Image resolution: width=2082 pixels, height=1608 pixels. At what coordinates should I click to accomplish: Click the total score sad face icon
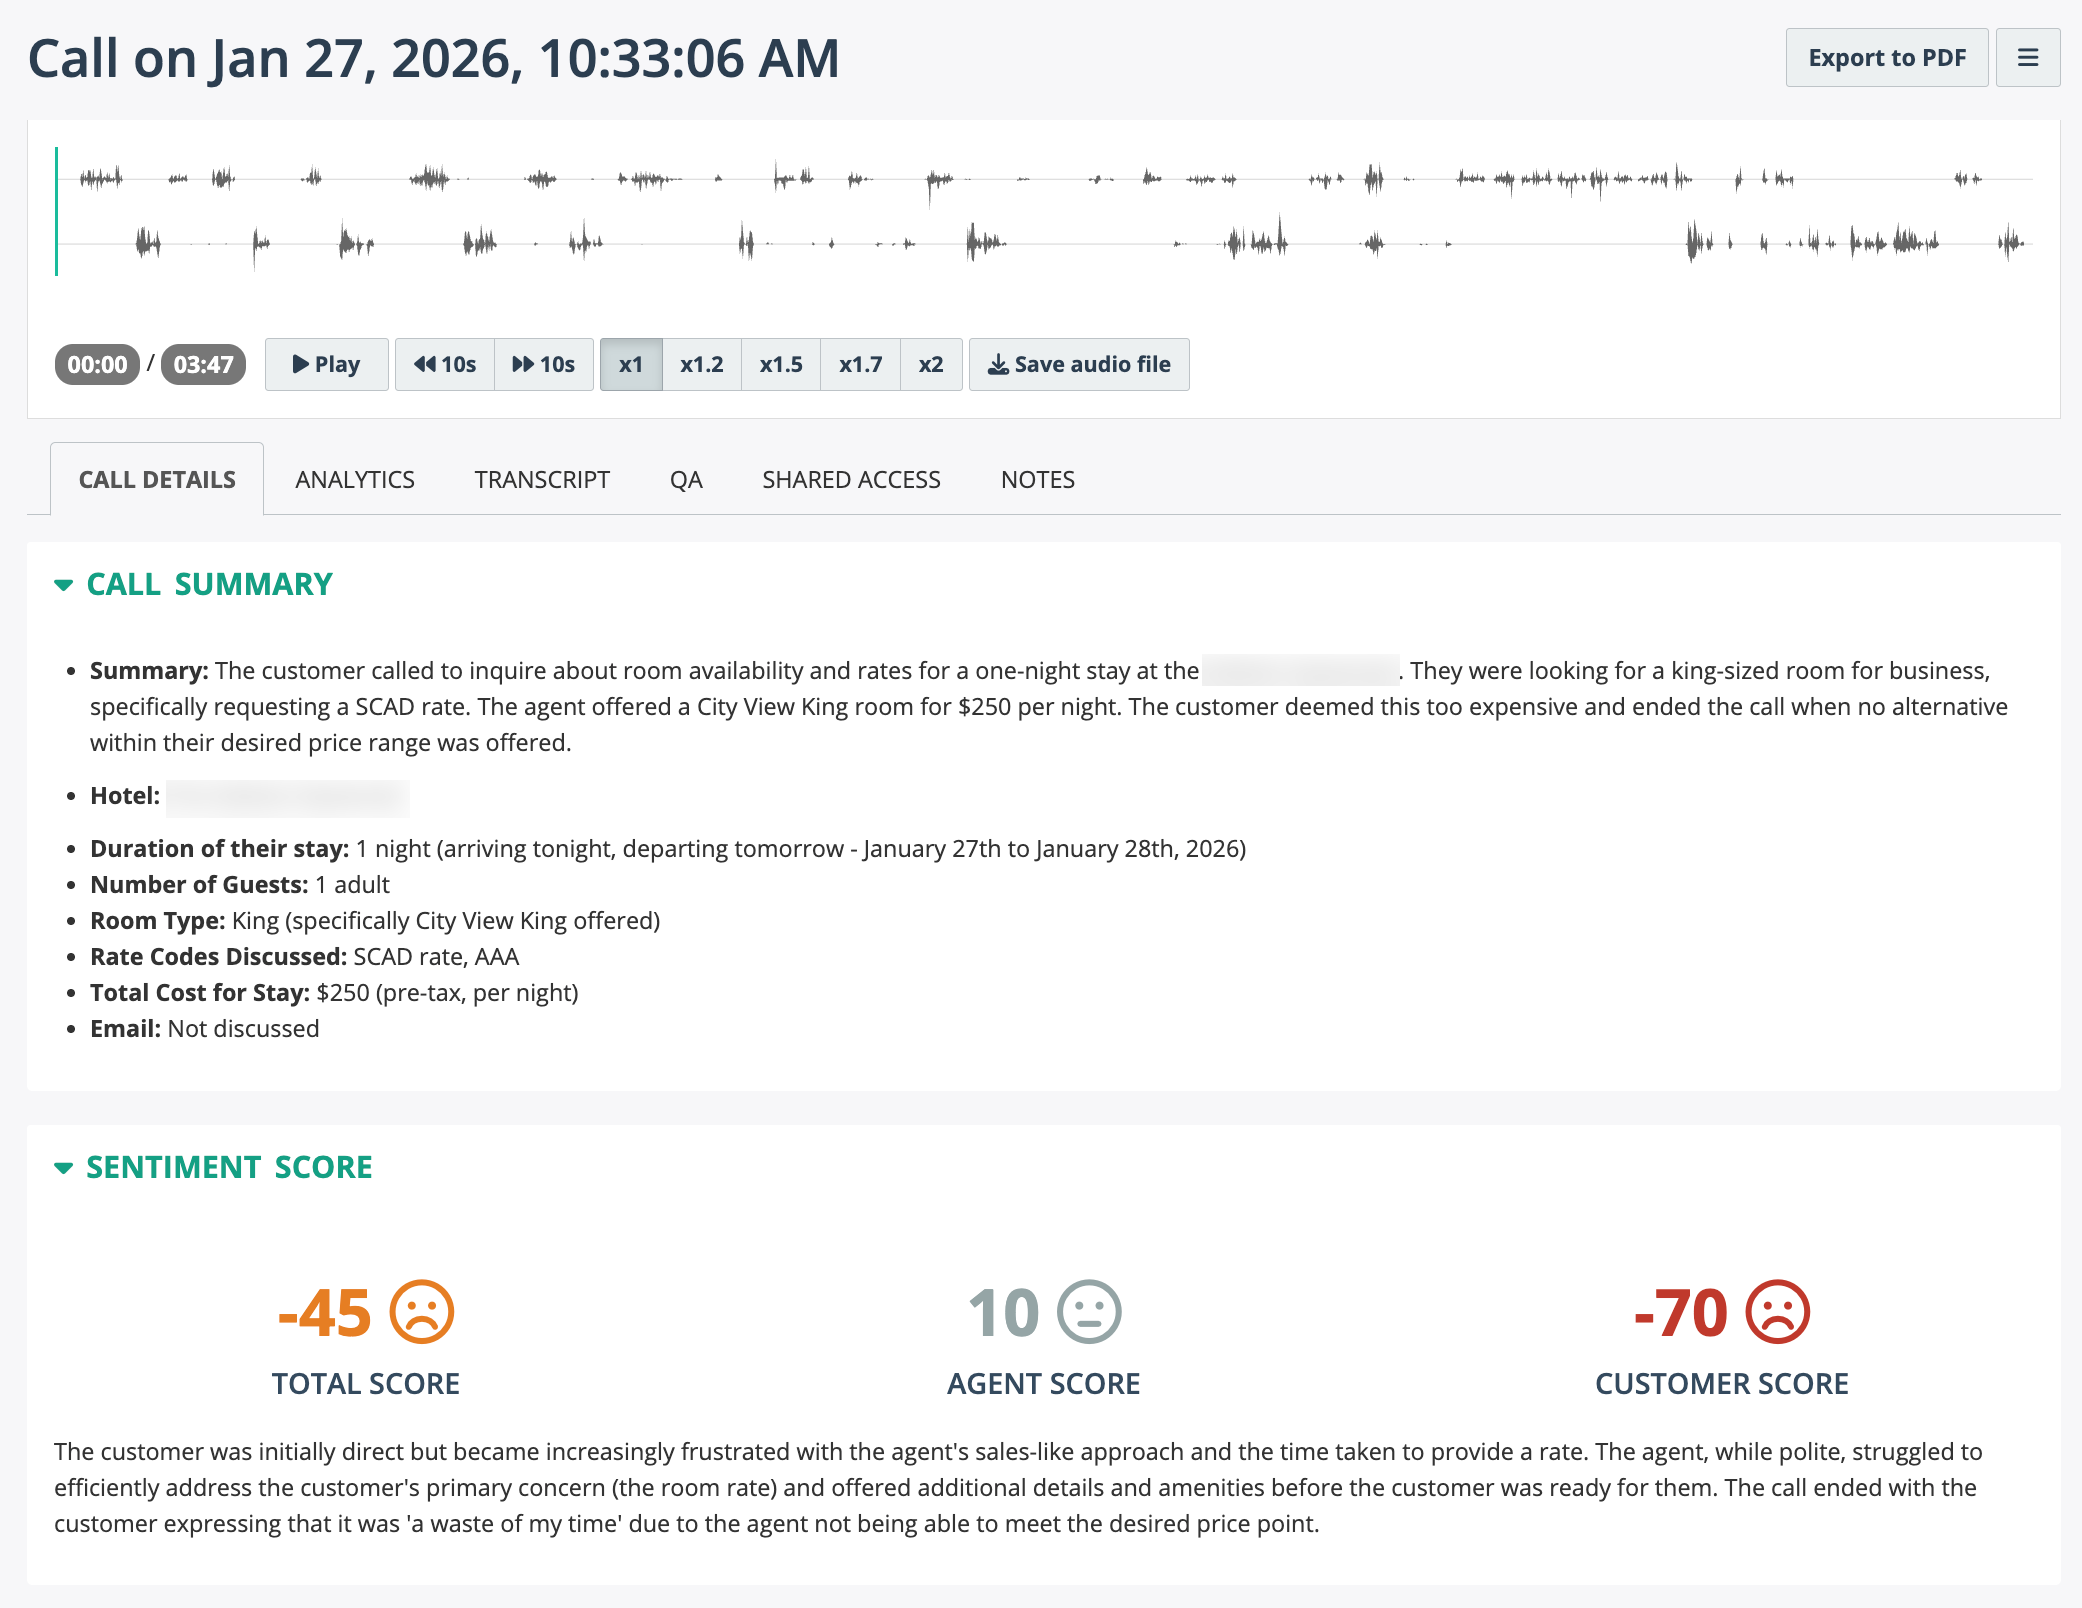point(422,1311)
